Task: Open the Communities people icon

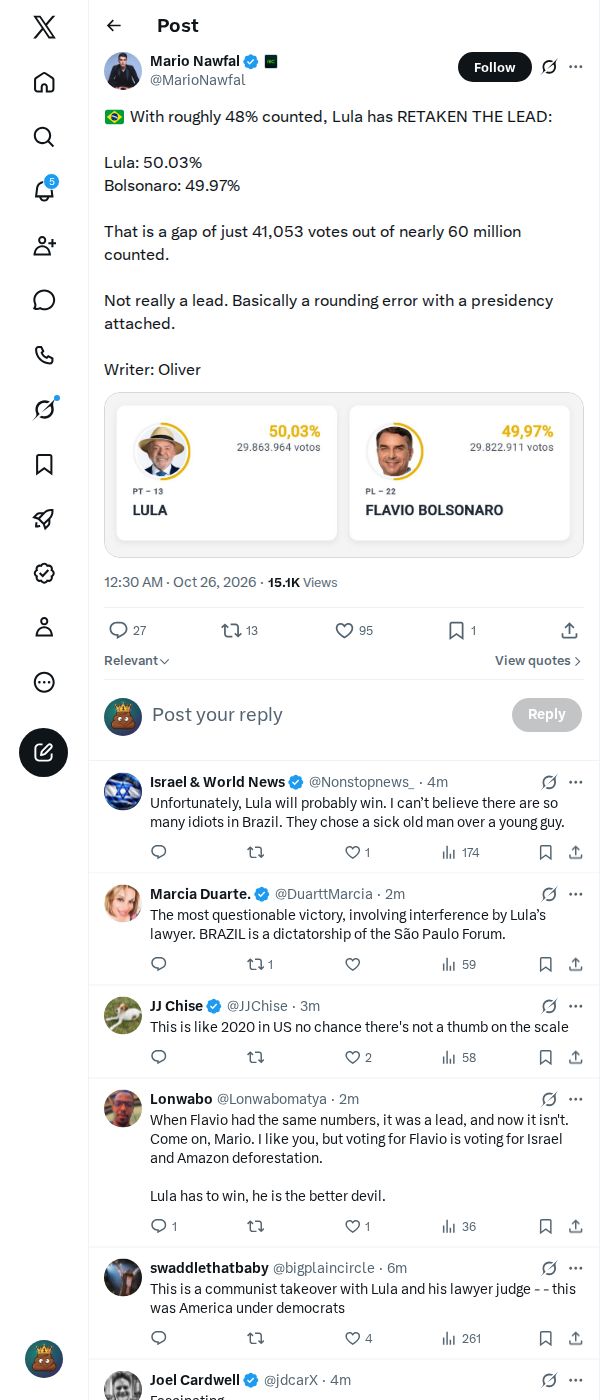Action: pyautogui.click(x=44, y=246)
